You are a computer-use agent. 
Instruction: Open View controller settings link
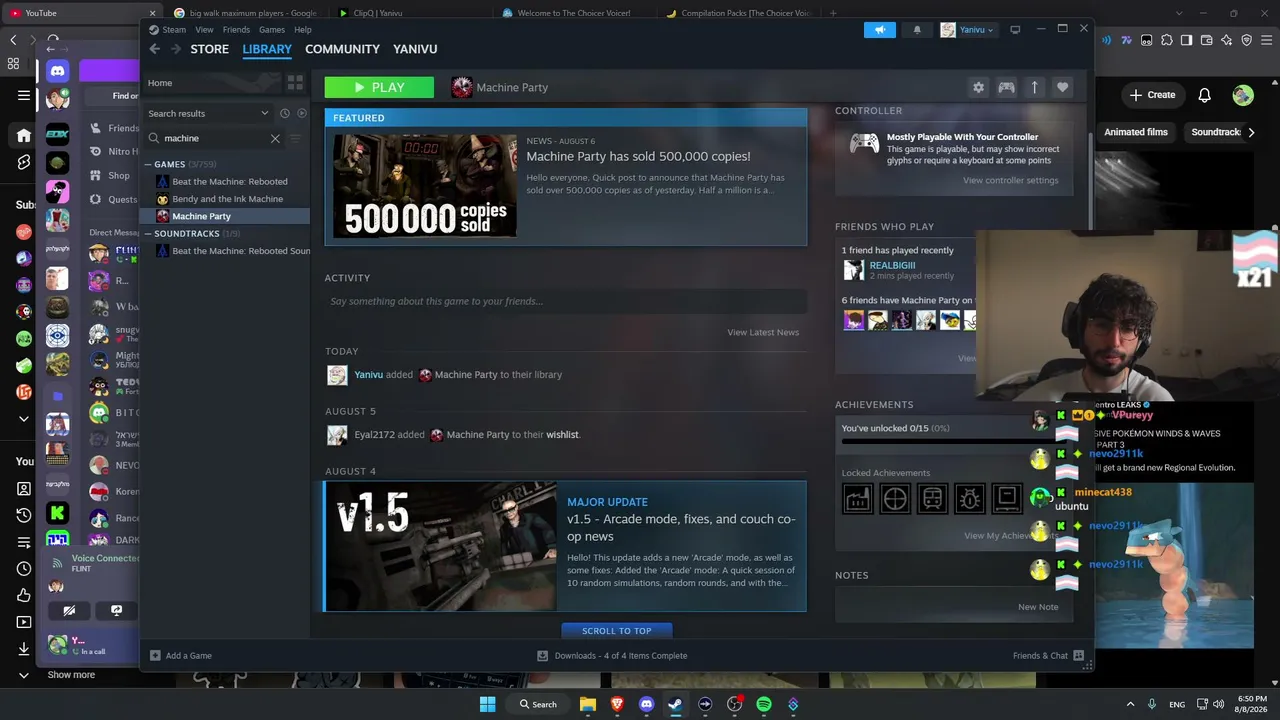coord(1010,180)
